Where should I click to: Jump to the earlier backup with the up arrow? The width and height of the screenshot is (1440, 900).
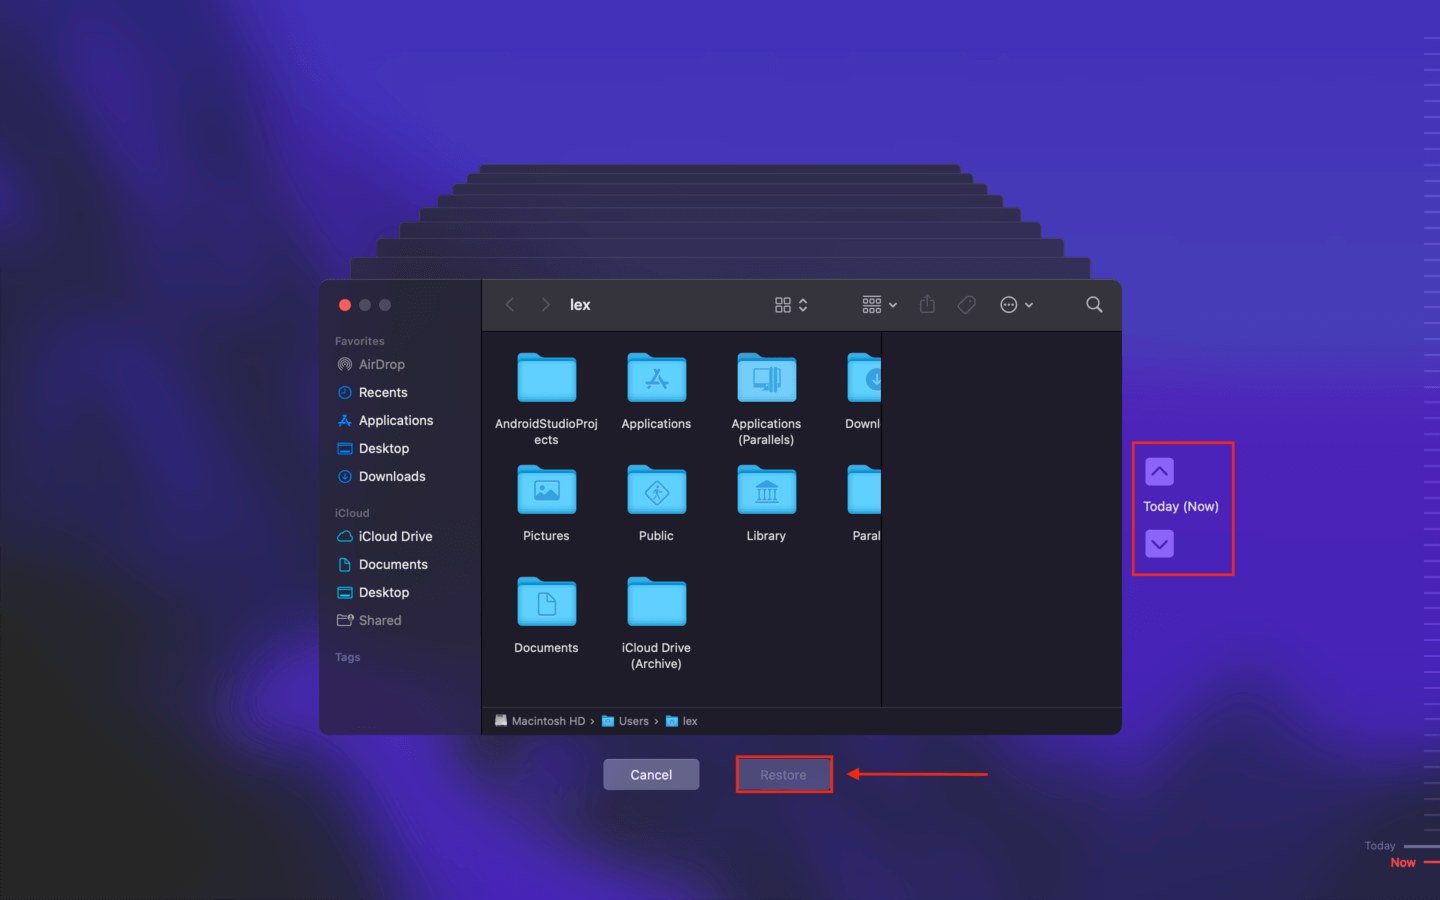(1159, 471)
